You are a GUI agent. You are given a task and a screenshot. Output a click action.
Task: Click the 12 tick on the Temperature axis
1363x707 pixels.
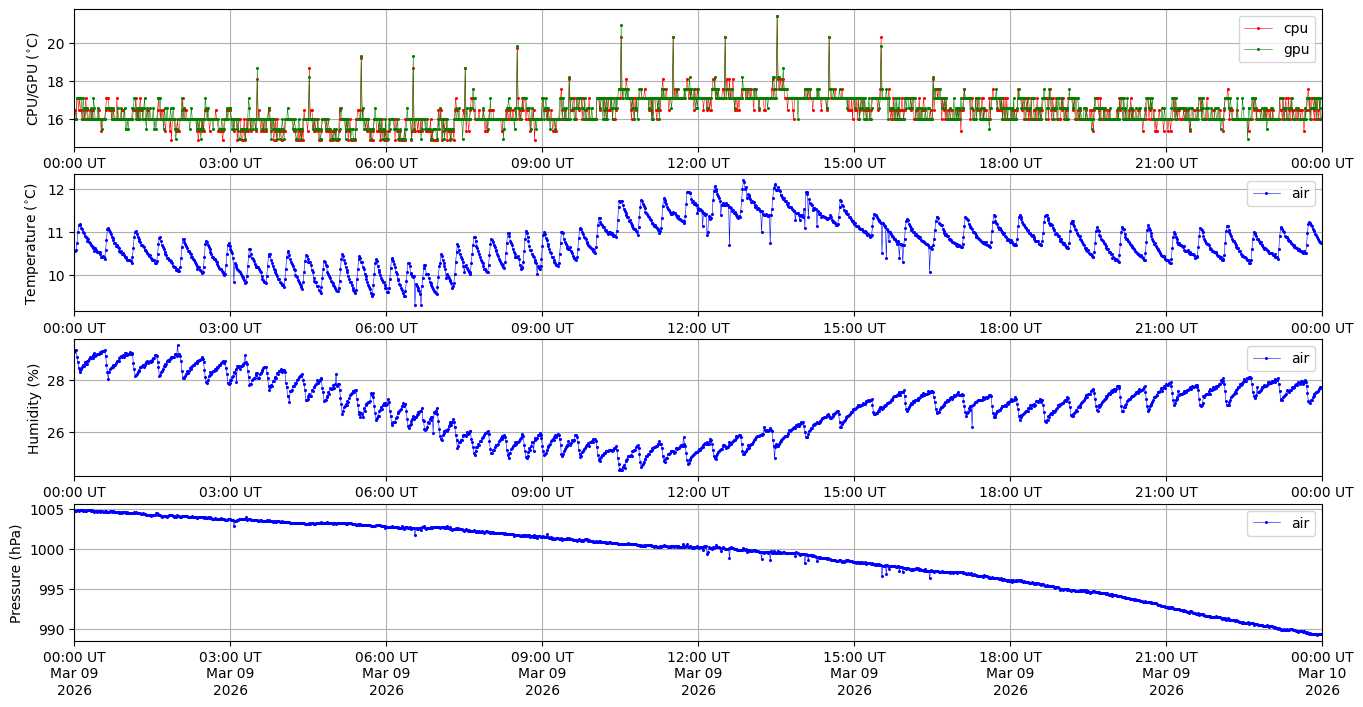click(x=55, y=190)
